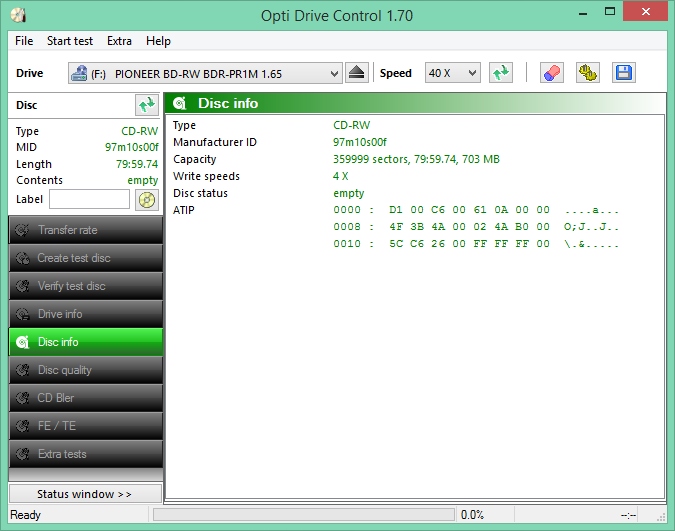Open the Disc quality test
Viewport: 675px width, 531px height.
(86, 370)
